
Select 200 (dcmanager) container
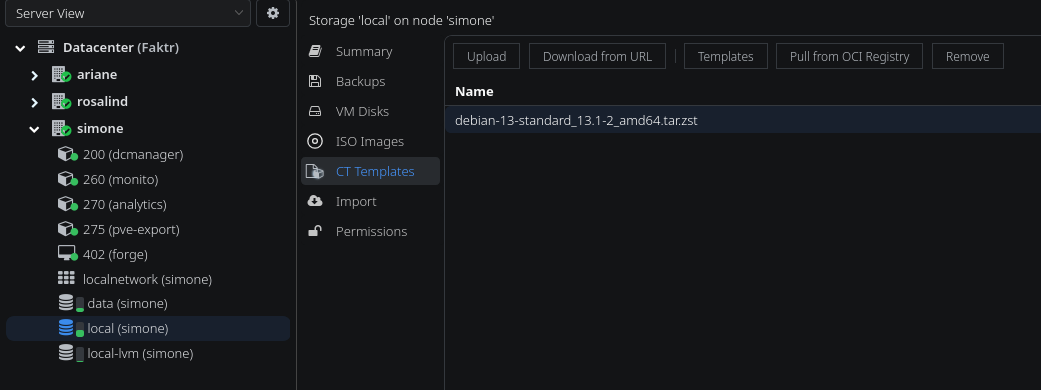[x=133, y=154]
